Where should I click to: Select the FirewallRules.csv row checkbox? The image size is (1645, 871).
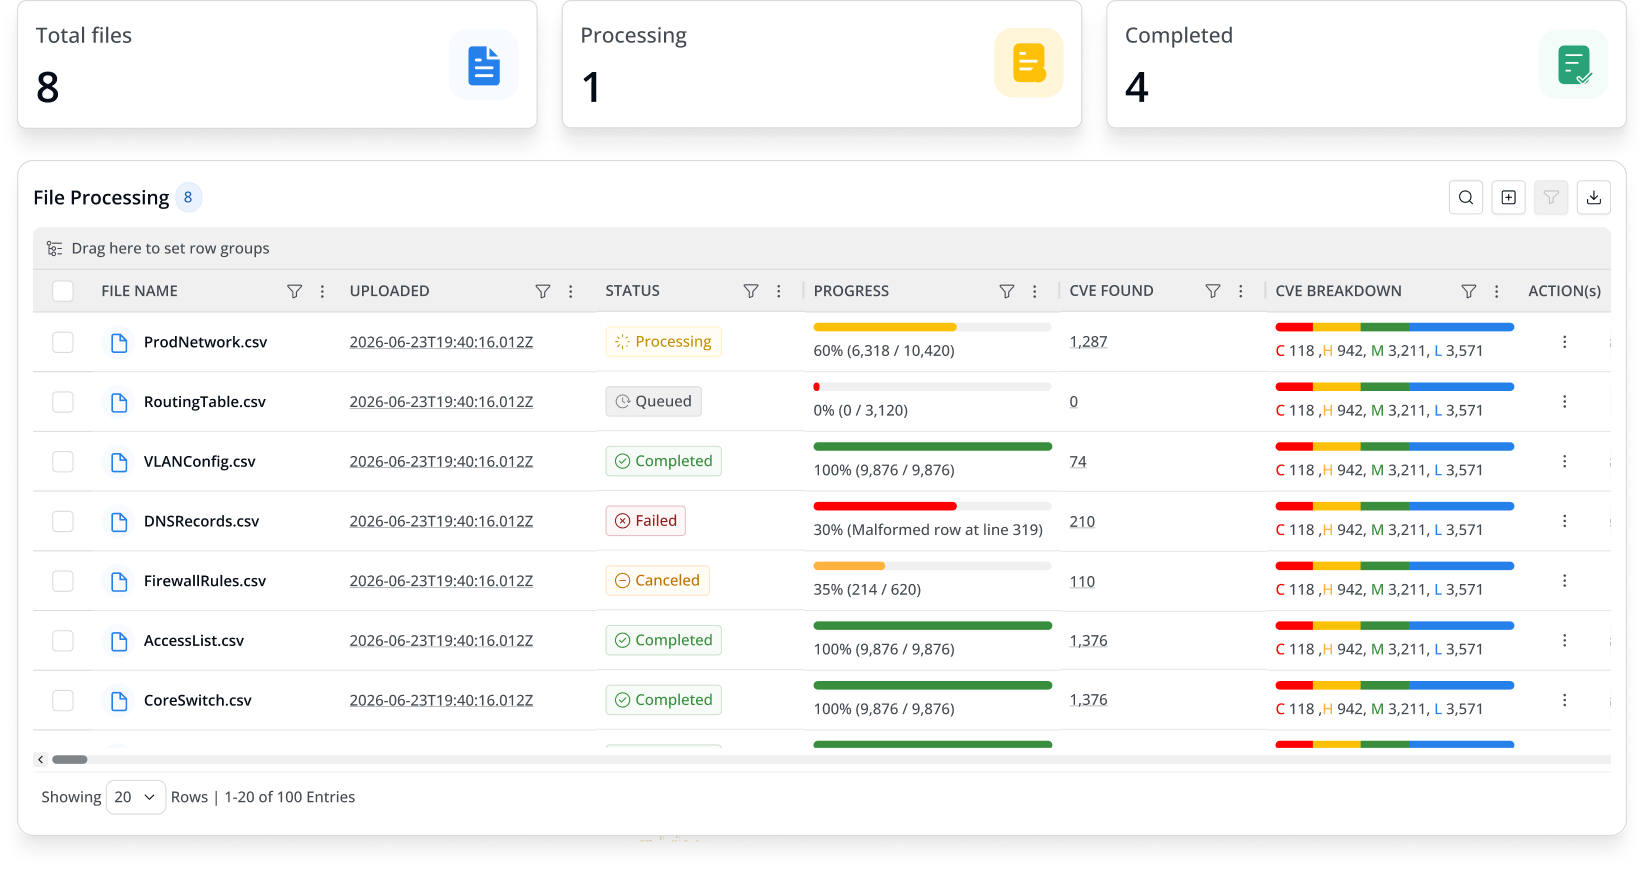63,581
